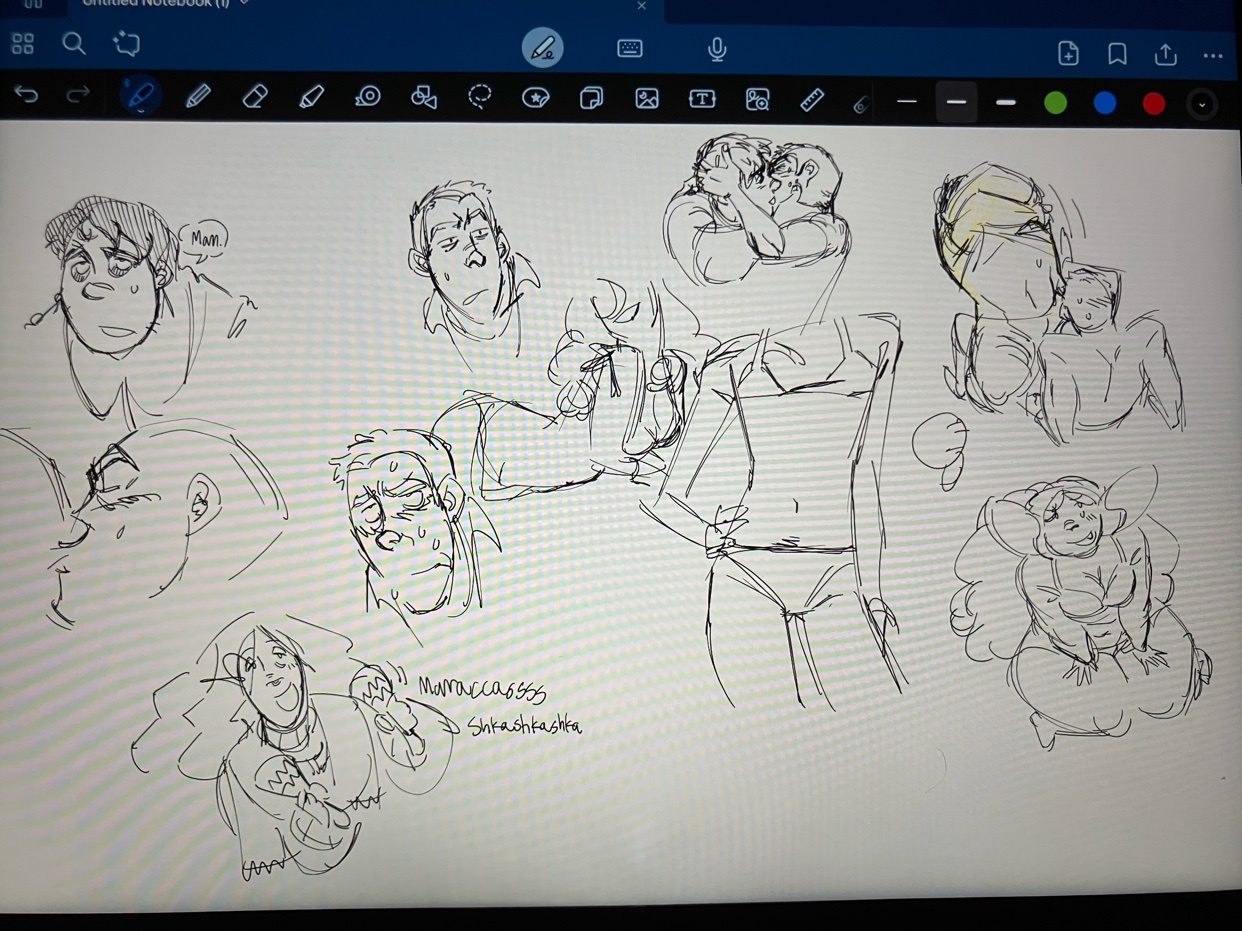Screen dimensions: 1242x931
Task: Select the Lasso selection tool
Action: pyautogui.click(x=480, y=97)
